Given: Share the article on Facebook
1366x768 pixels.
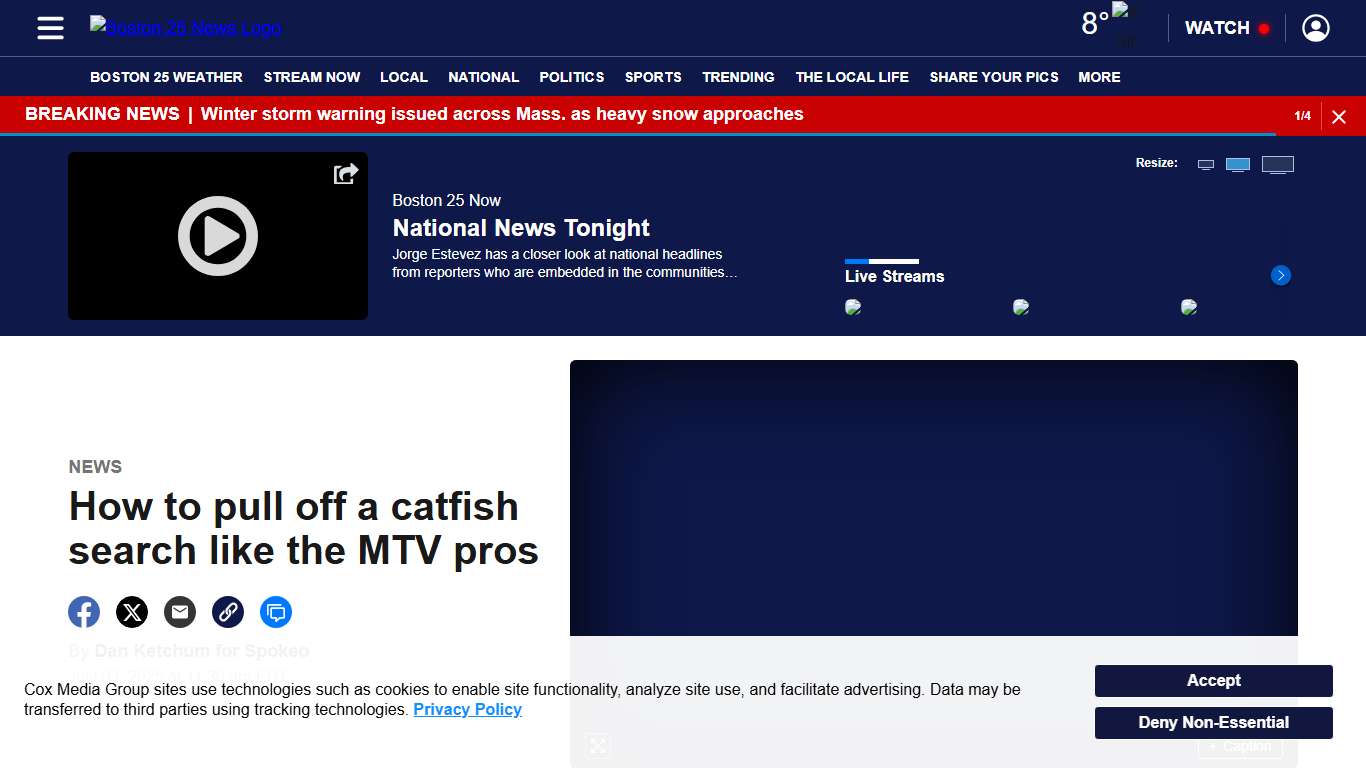Looking at the screenshot, I should click(x=84, y=612).
